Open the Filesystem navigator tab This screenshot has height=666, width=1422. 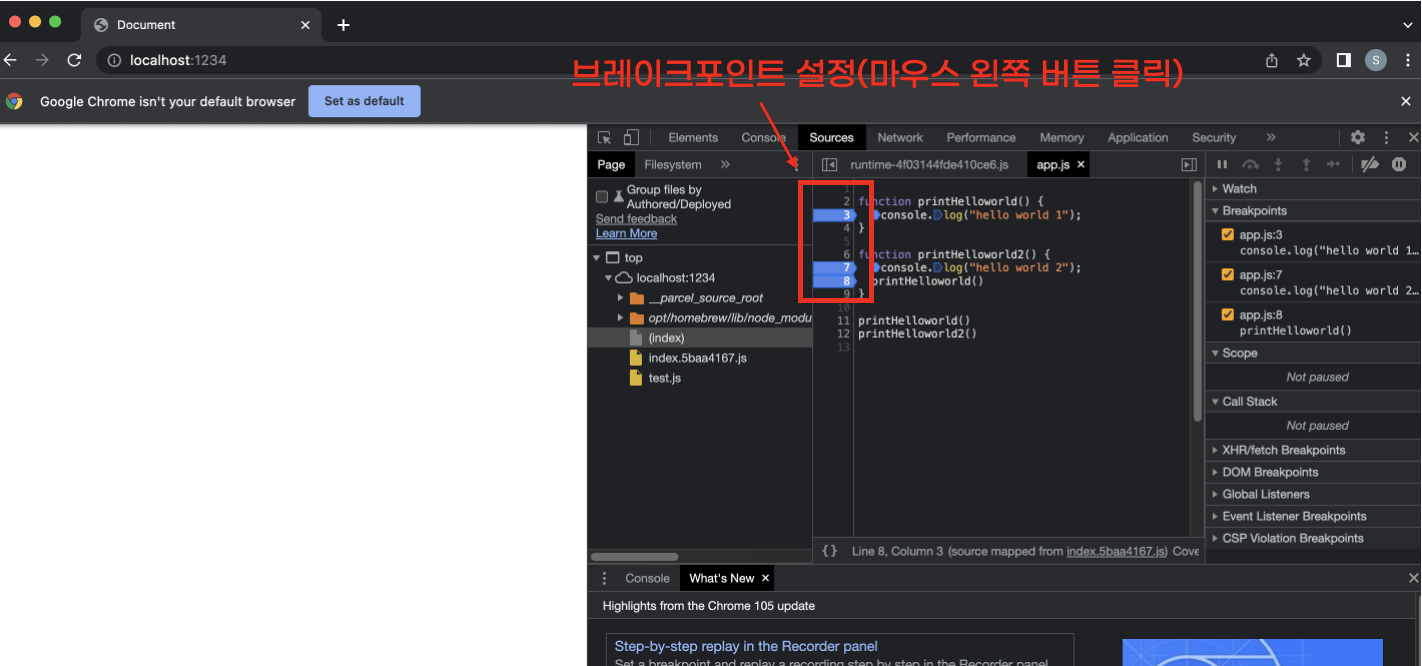point(673,164)
